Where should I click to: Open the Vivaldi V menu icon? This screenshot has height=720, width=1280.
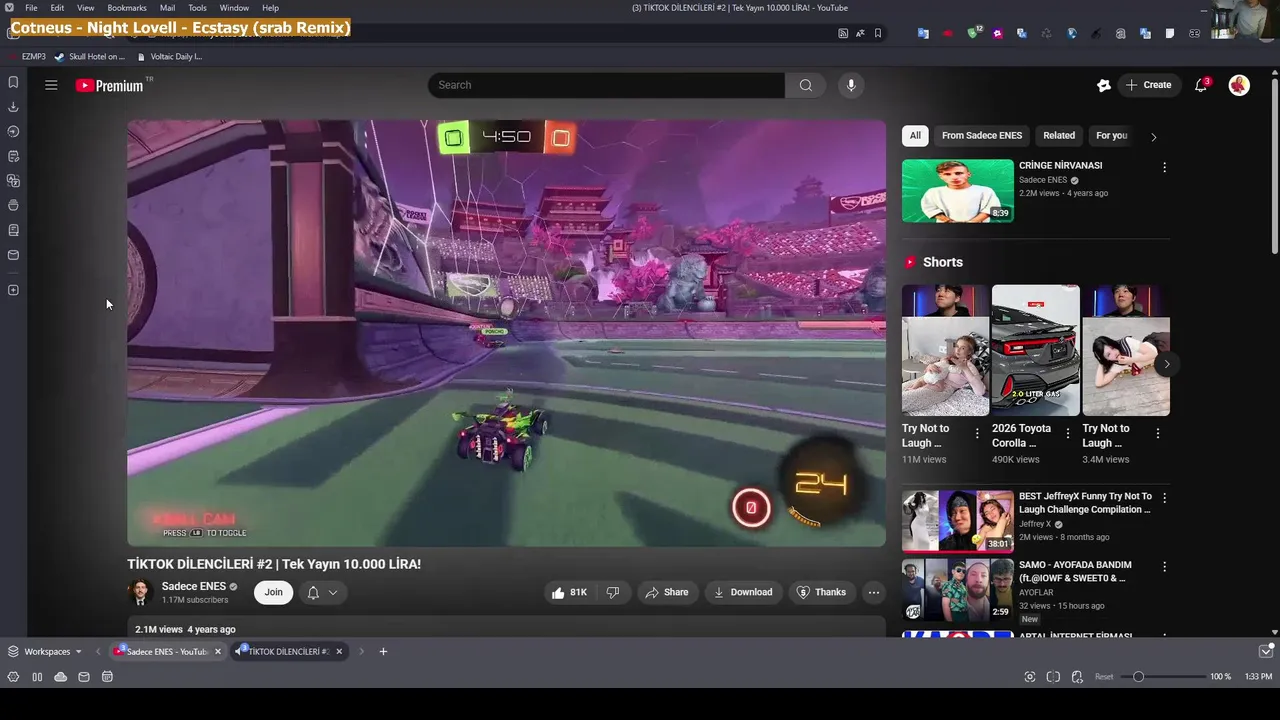[x=9, y=8]
